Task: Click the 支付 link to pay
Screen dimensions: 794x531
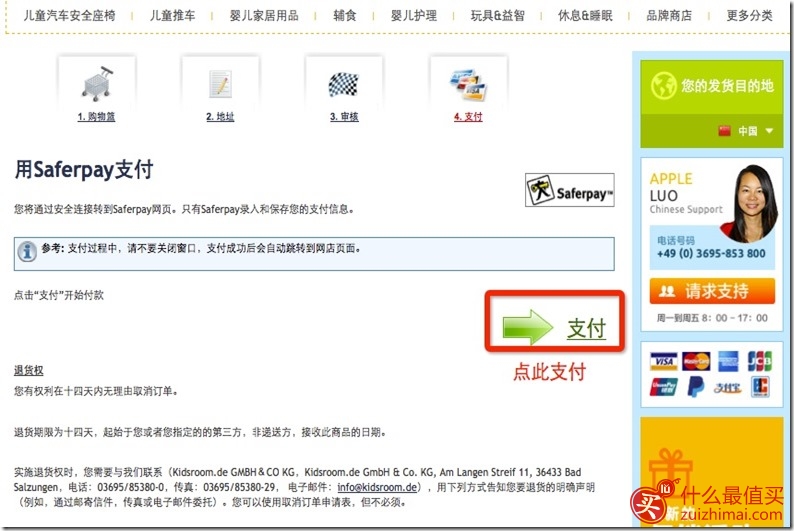Action: (x=586, y=329)
